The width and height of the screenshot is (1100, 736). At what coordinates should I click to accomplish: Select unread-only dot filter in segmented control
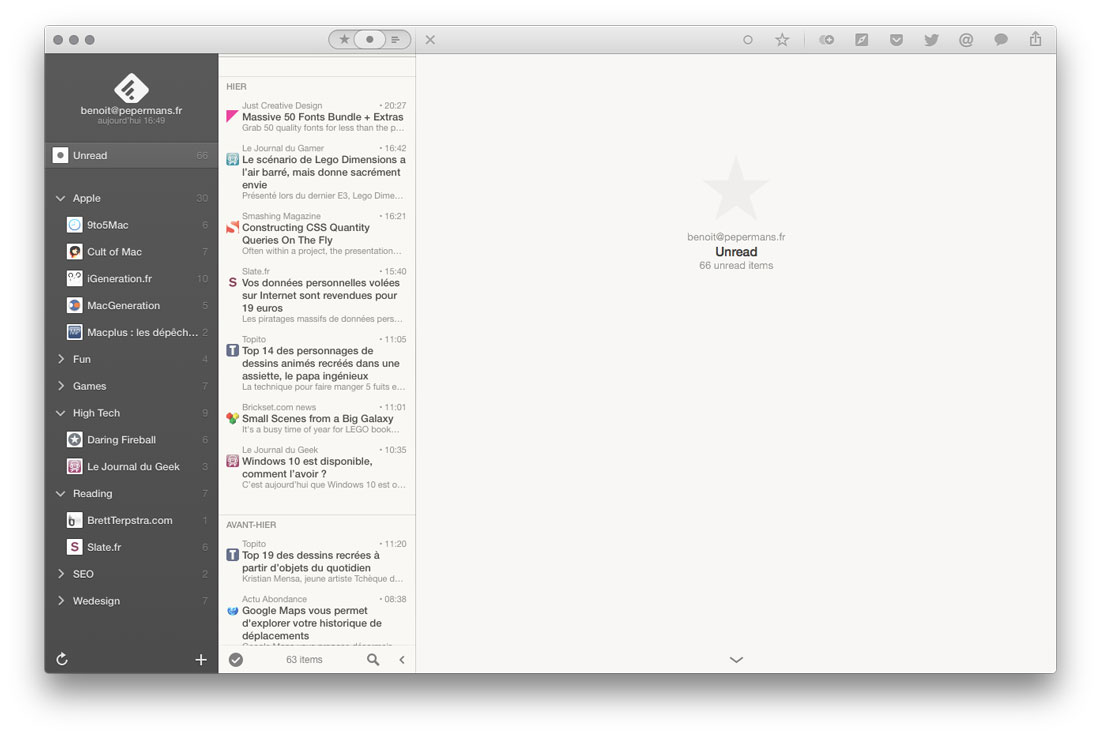pyautogui.click(x=370, y=40)
